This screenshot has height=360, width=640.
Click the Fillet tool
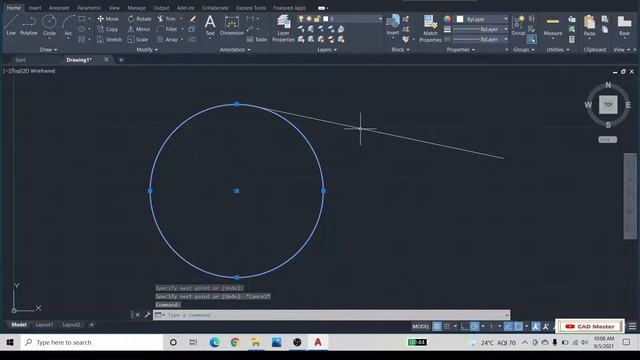click(167, 29)
